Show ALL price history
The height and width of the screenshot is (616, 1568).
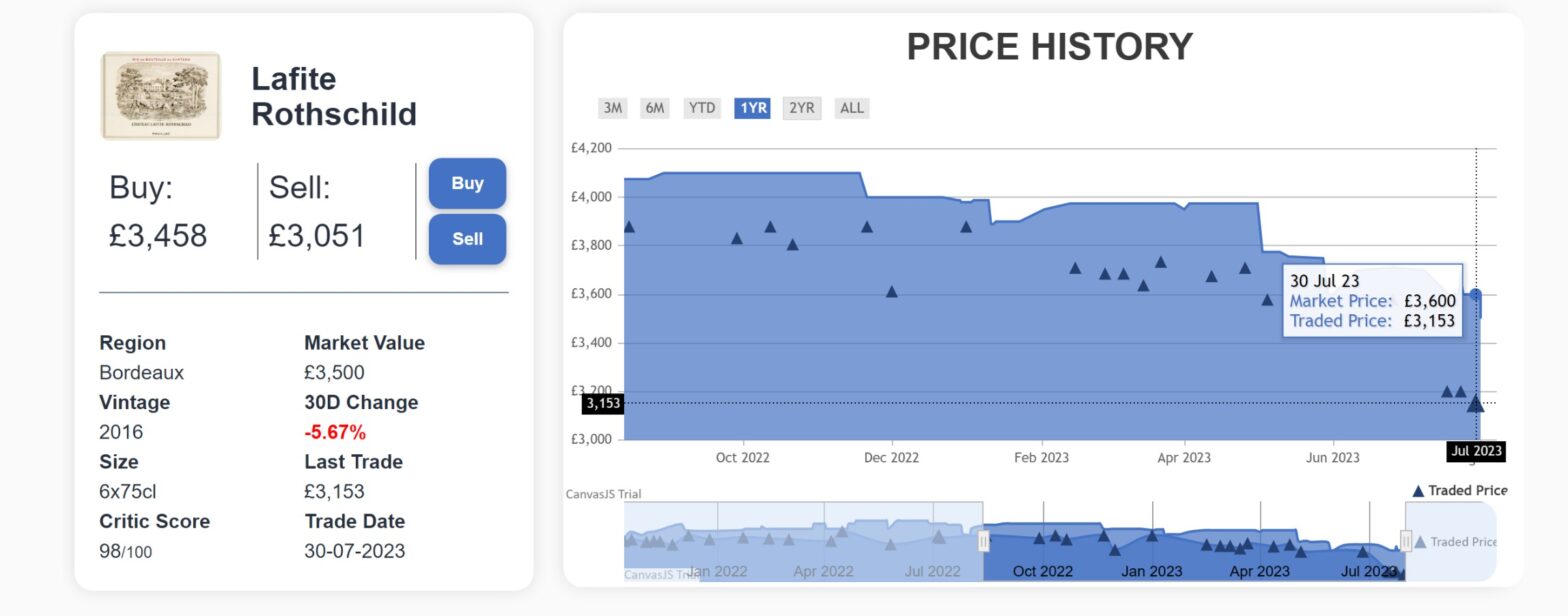point(852,108)
